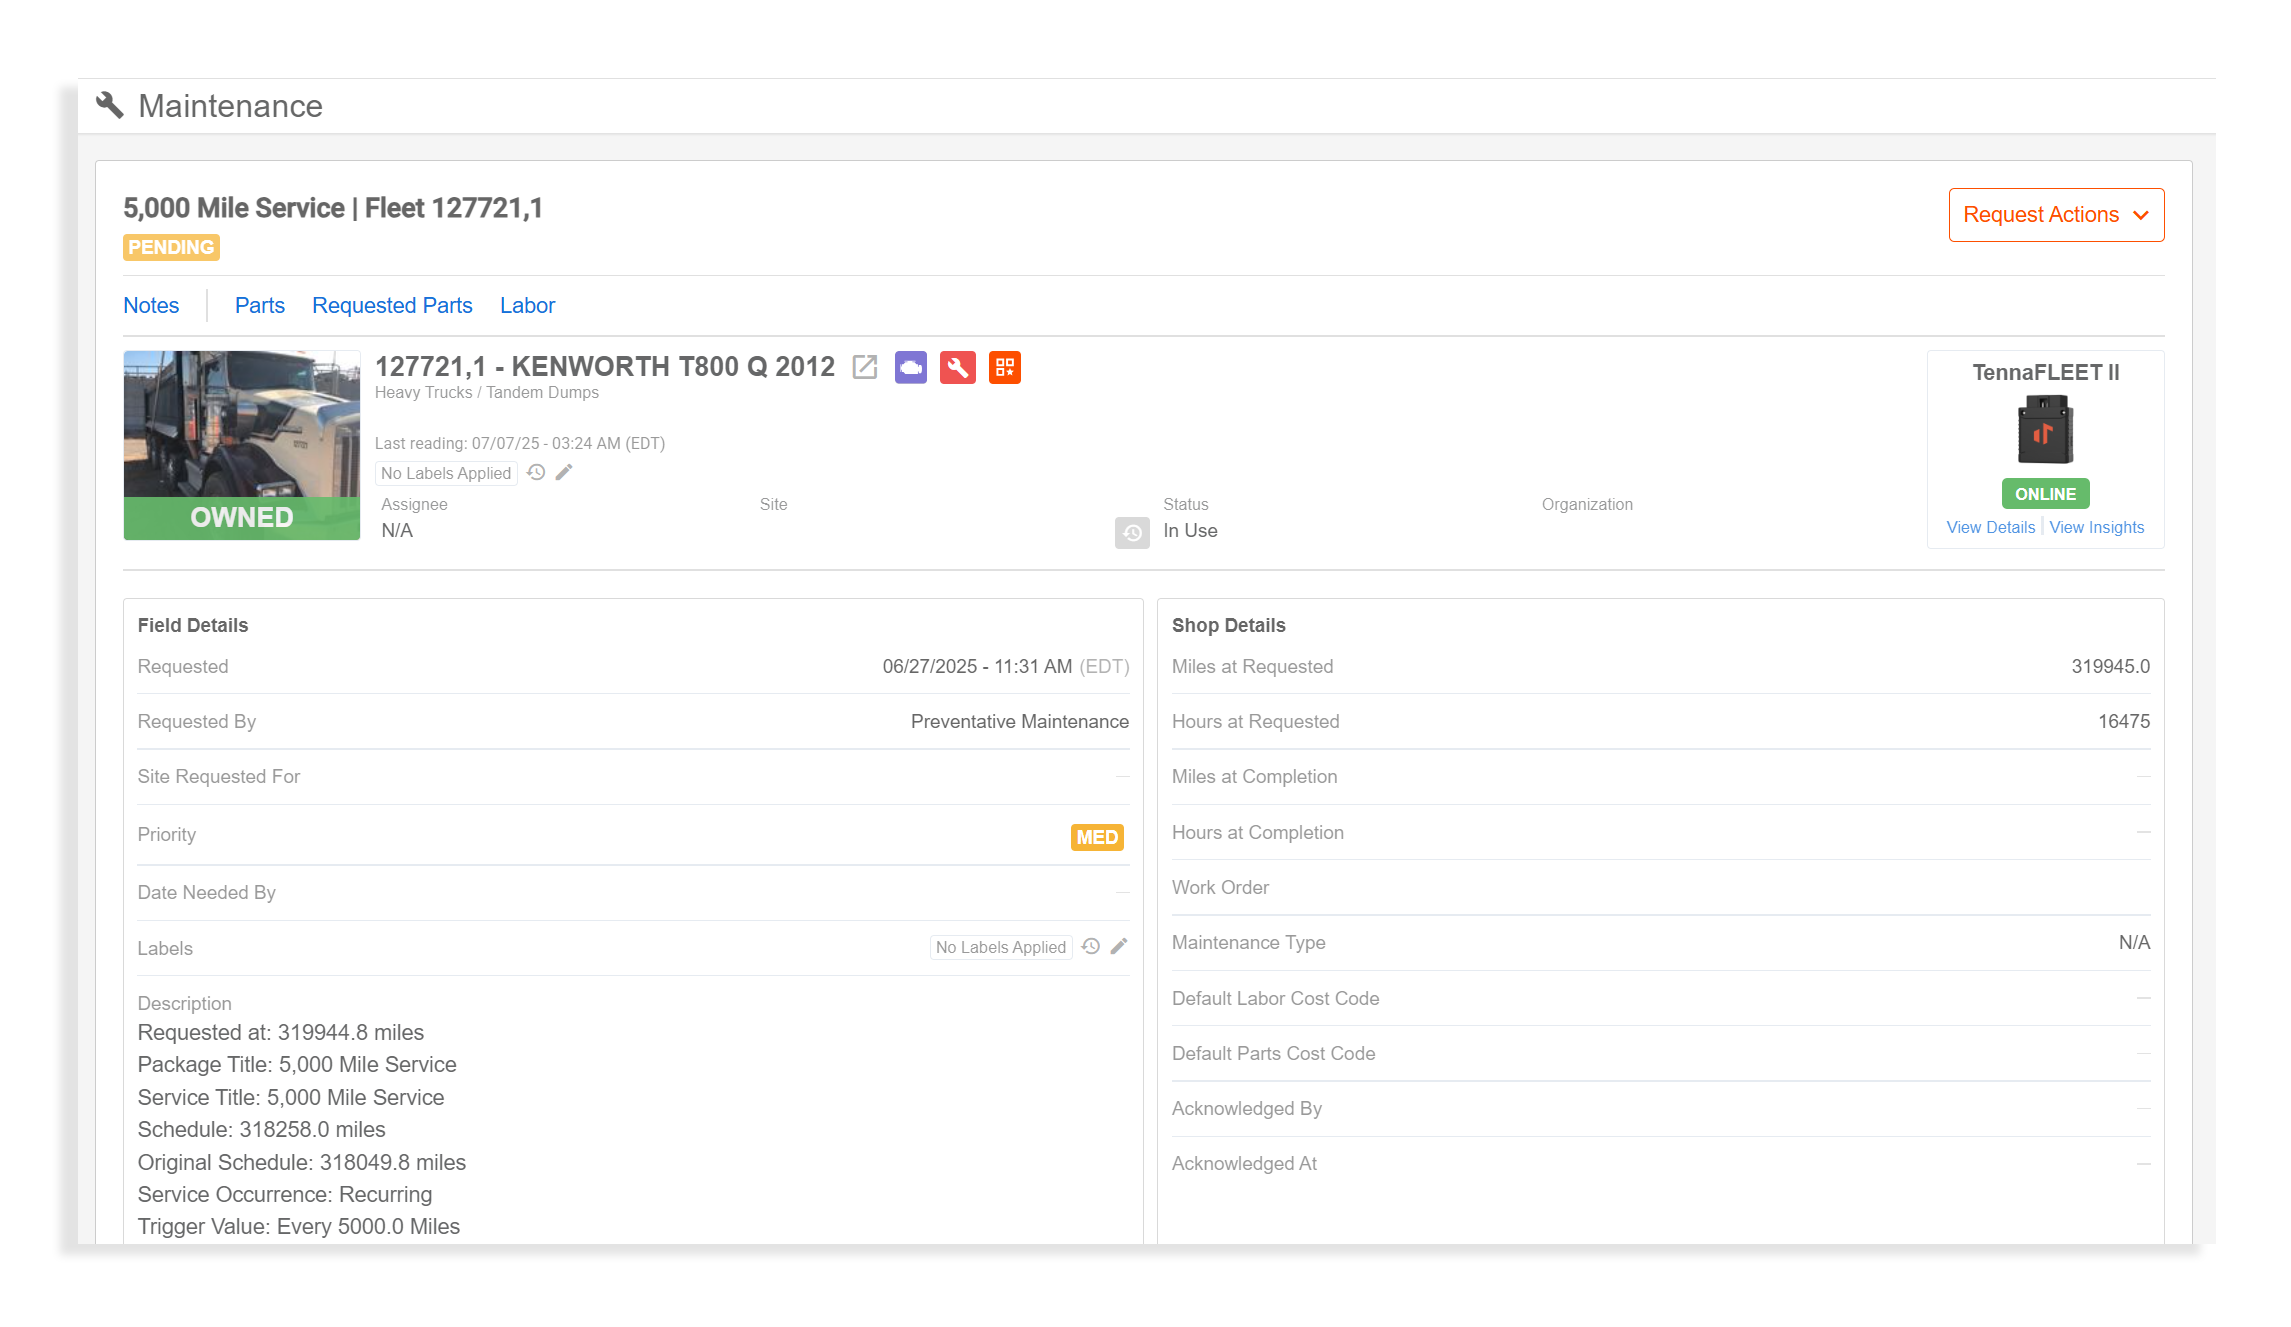Click View Details under TennaFLEET II
This screenshot has height=1327, width=2291.
1990,527
